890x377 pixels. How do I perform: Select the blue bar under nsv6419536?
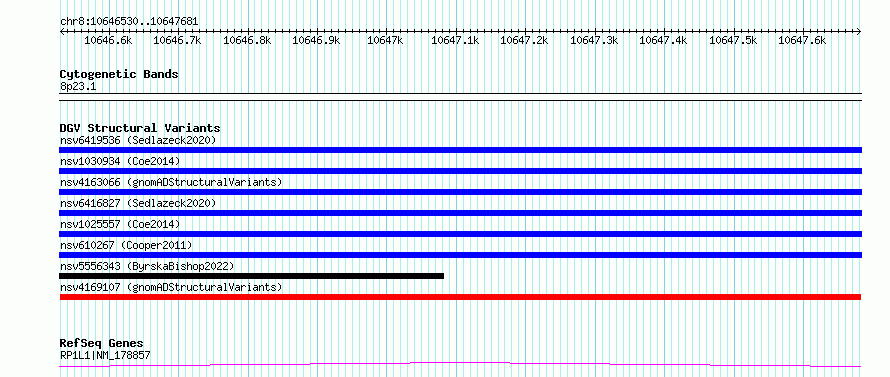461,150
